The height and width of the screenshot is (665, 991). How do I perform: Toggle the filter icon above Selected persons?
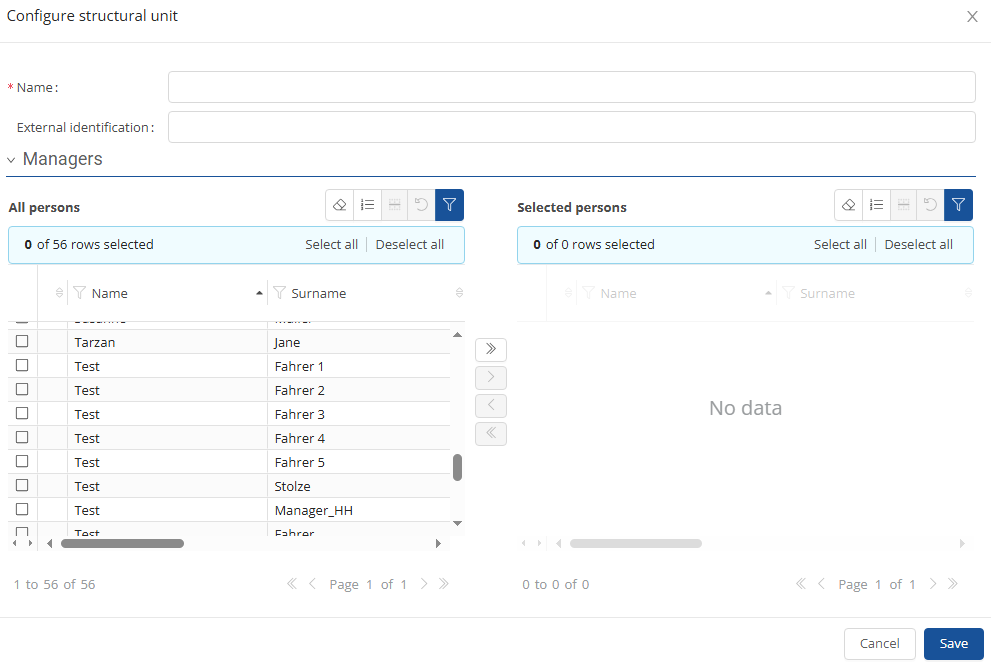click(x=958, y=205)
